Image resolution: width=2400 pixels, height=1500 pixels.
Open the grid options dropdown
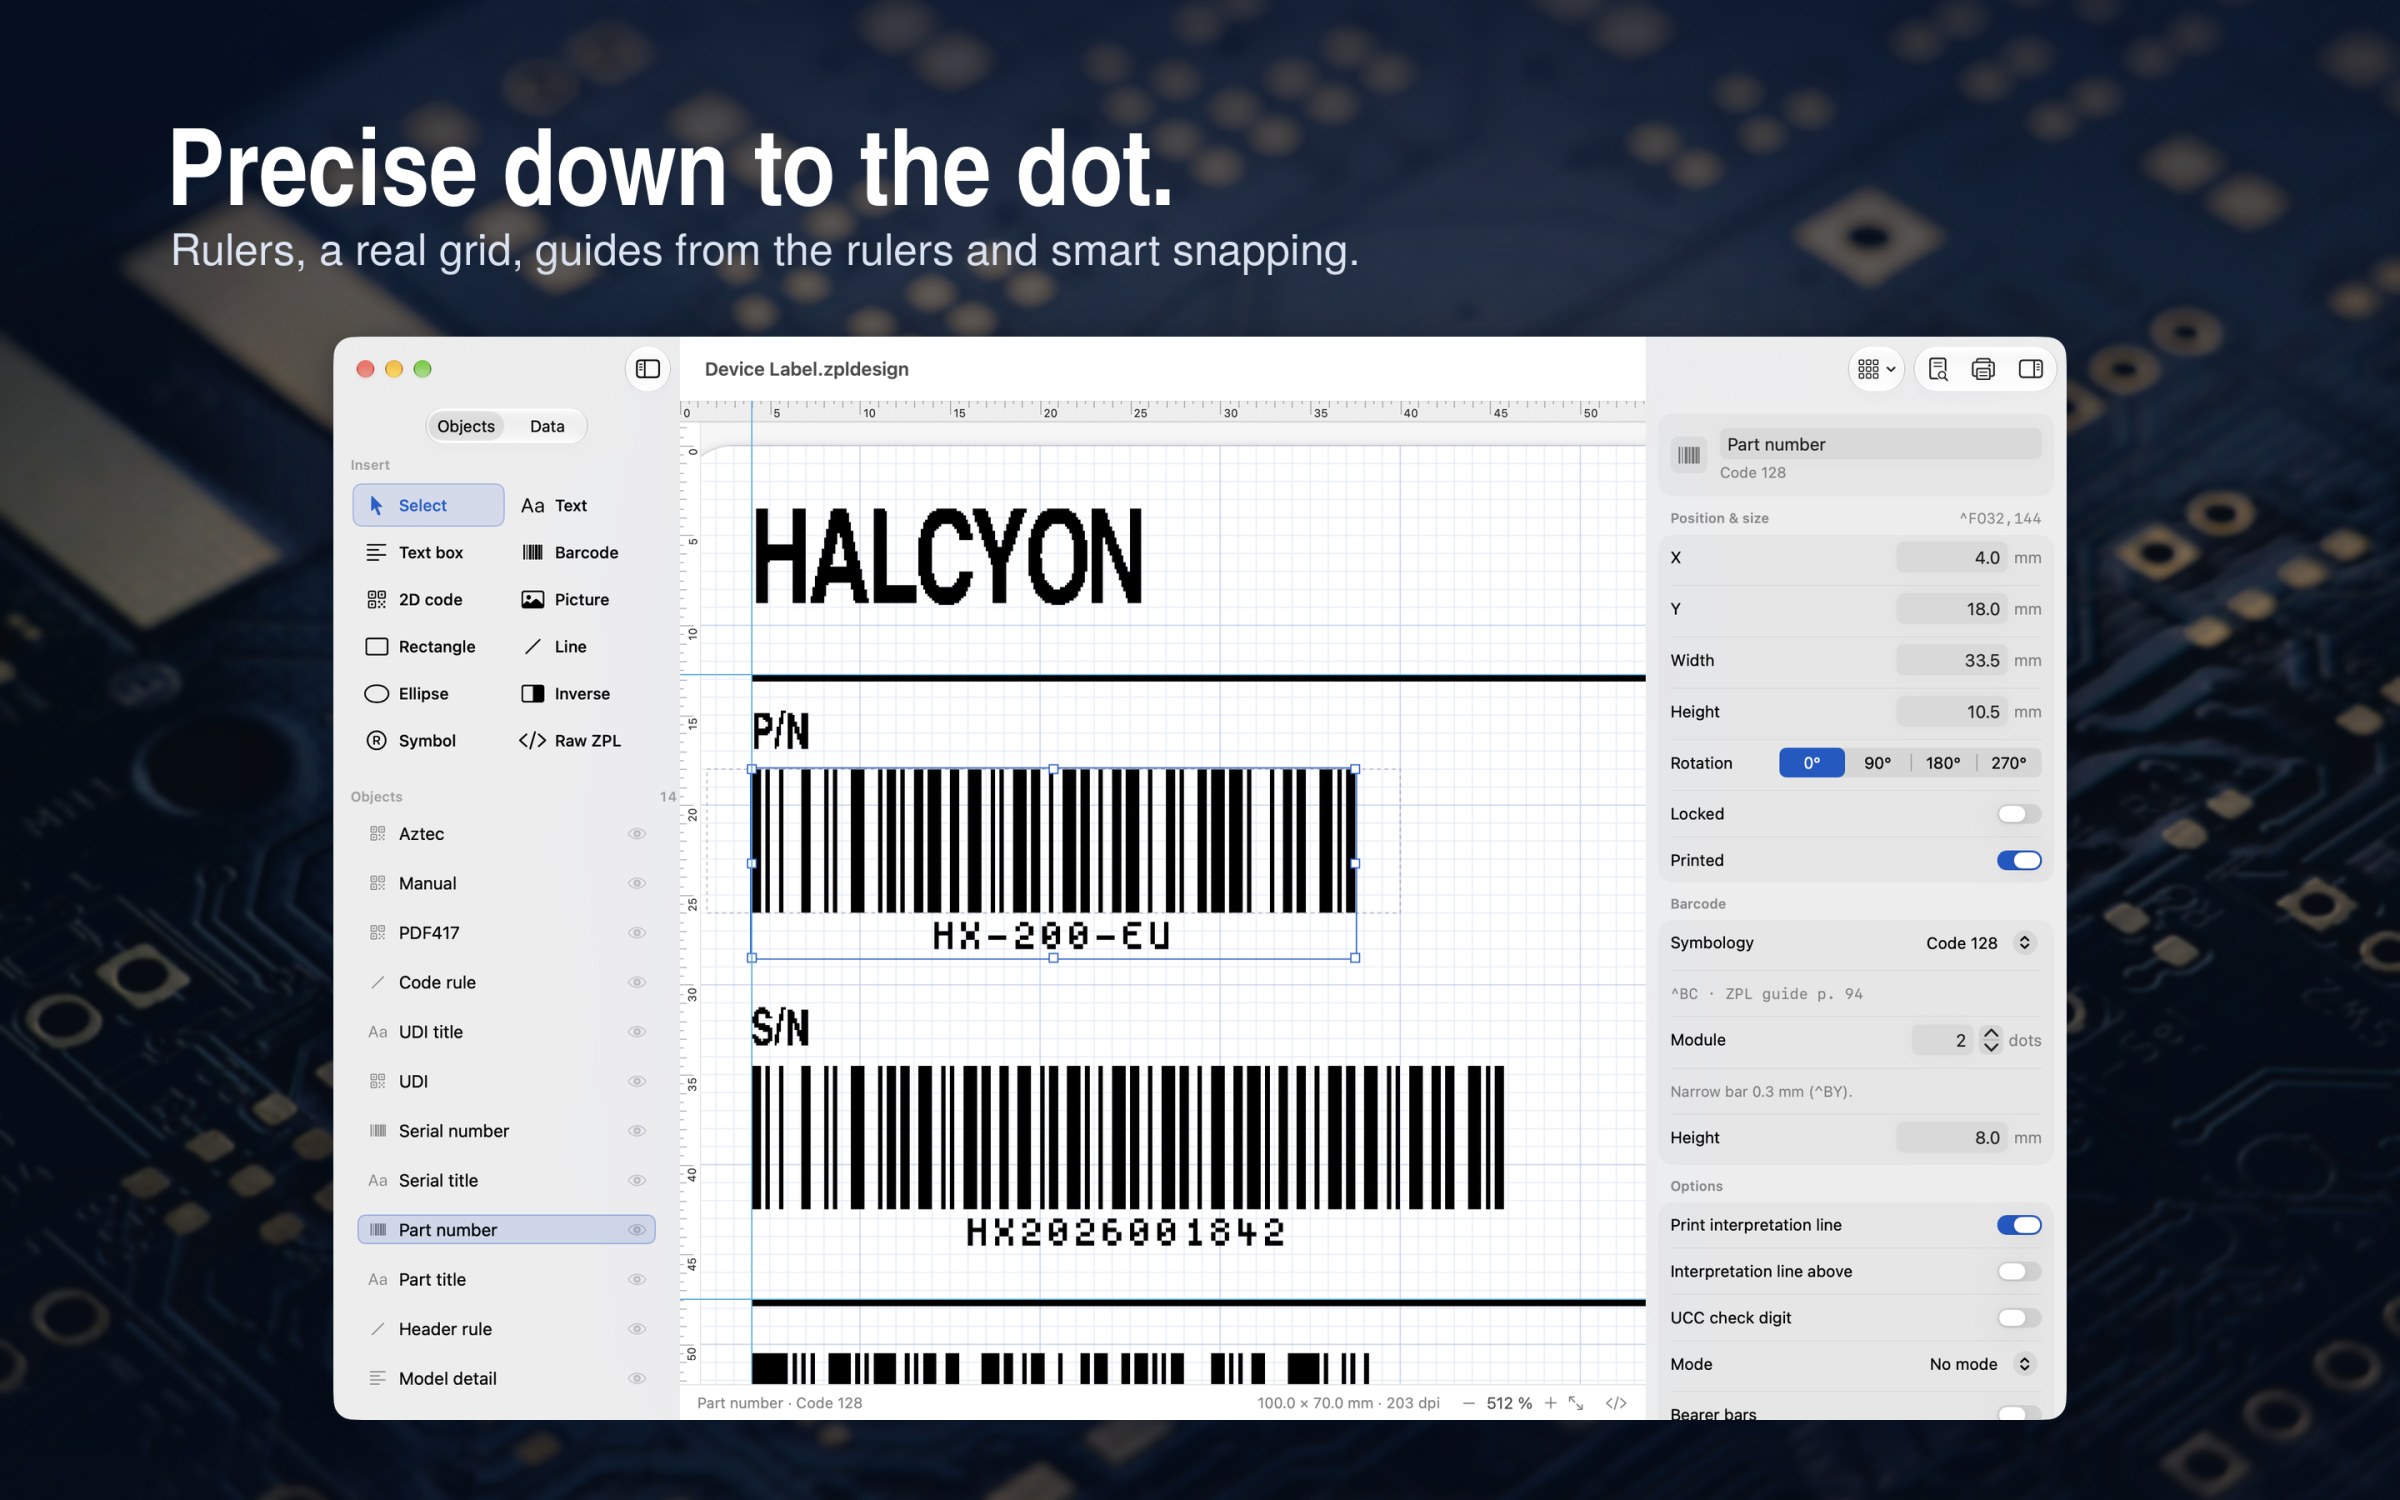[1877, 369]
